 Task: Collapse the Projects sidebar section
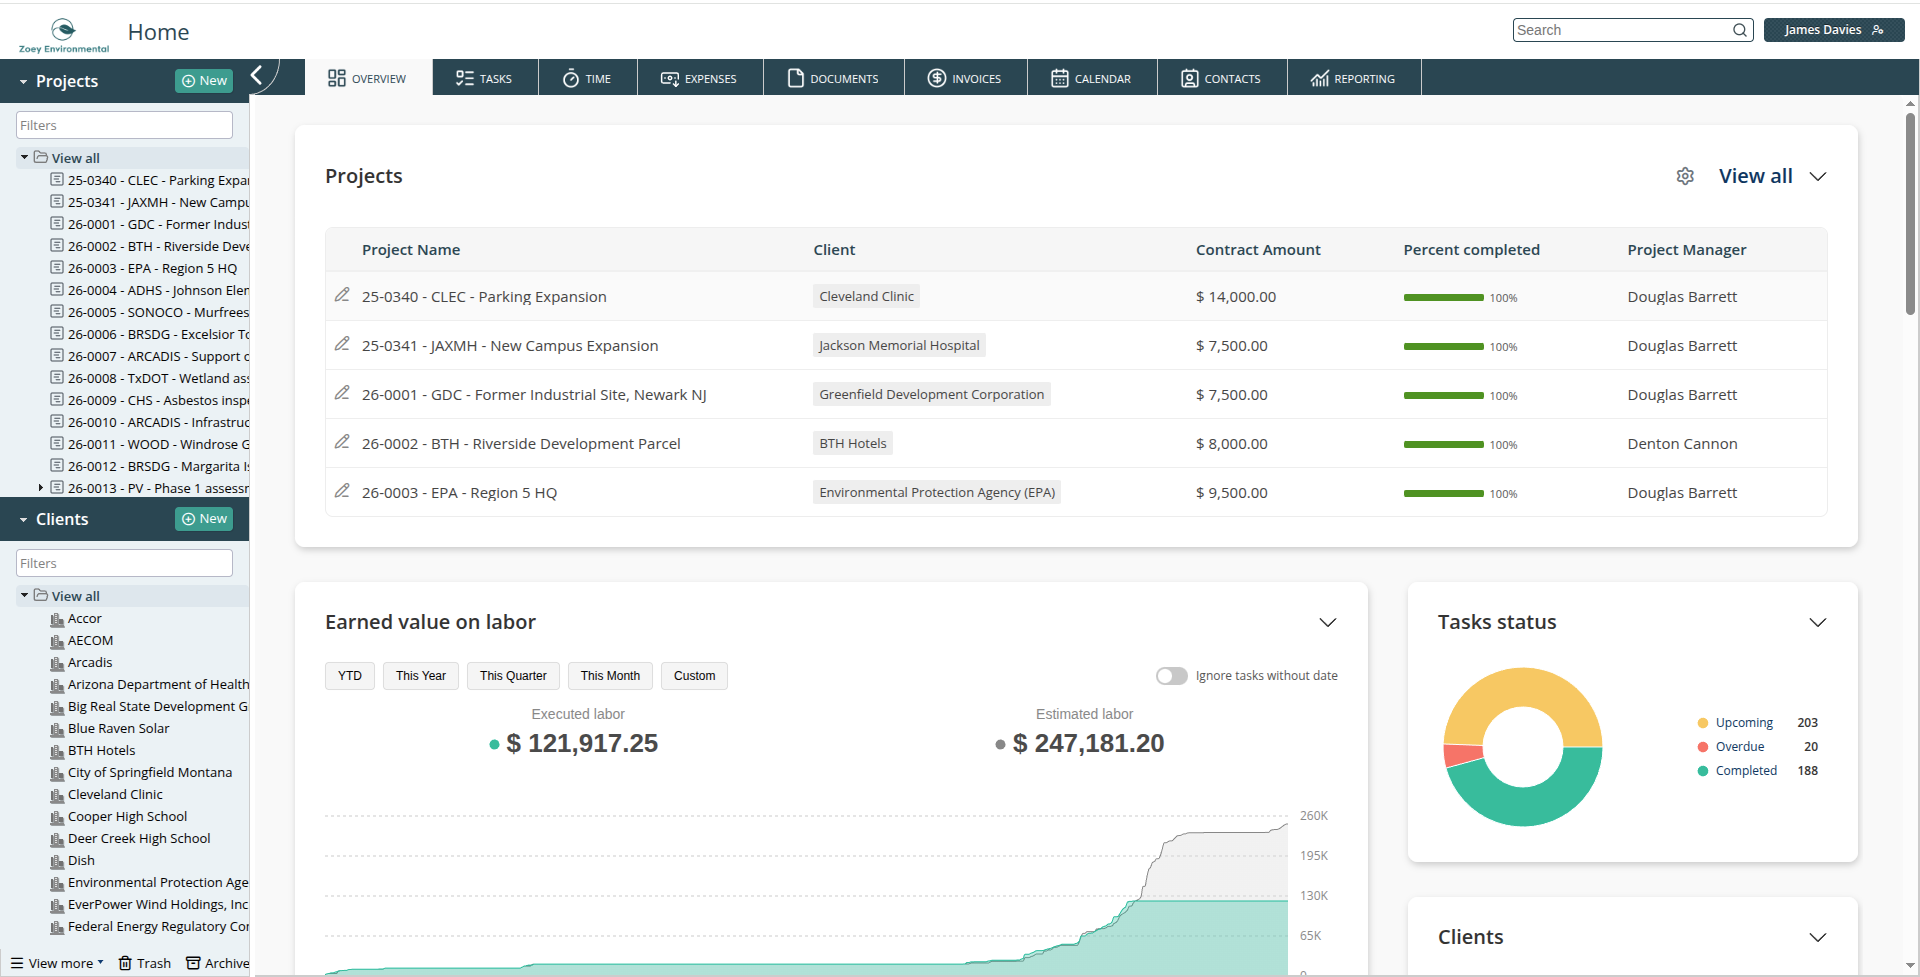[23, 82]
